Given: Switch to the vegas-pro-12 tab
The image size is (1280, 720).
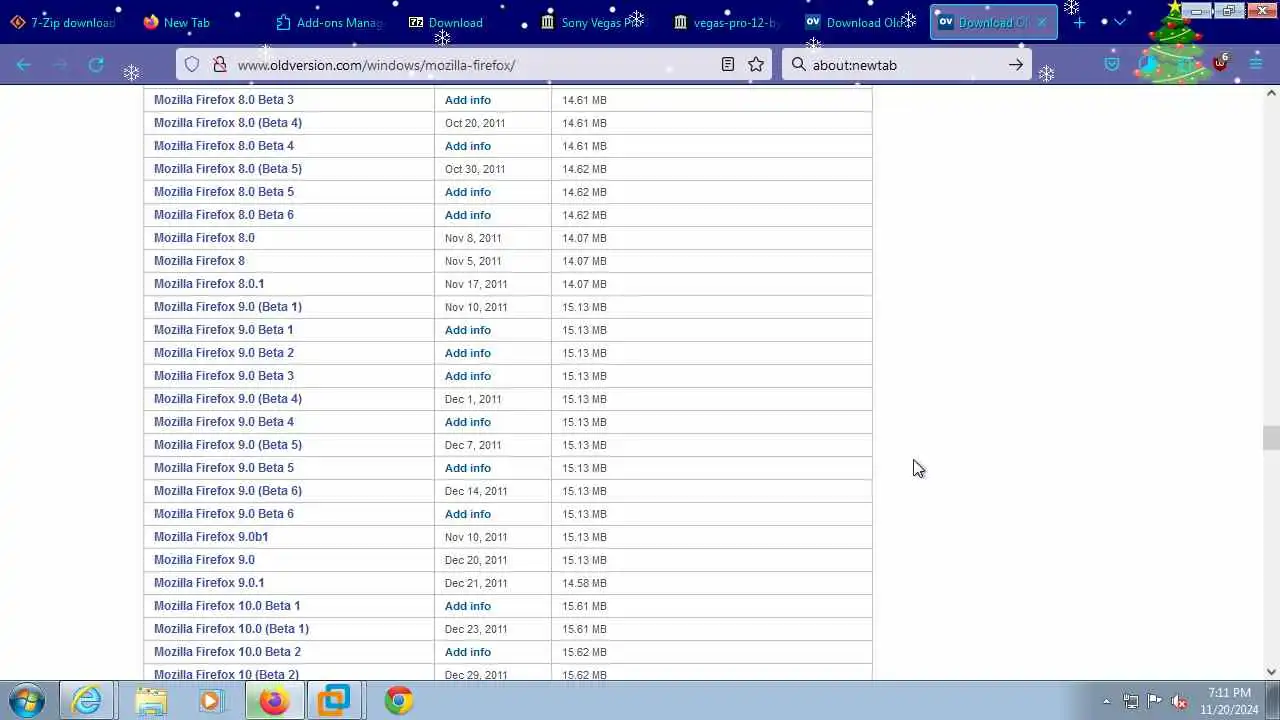Looking at the screenshot, I should coord(725,22).
